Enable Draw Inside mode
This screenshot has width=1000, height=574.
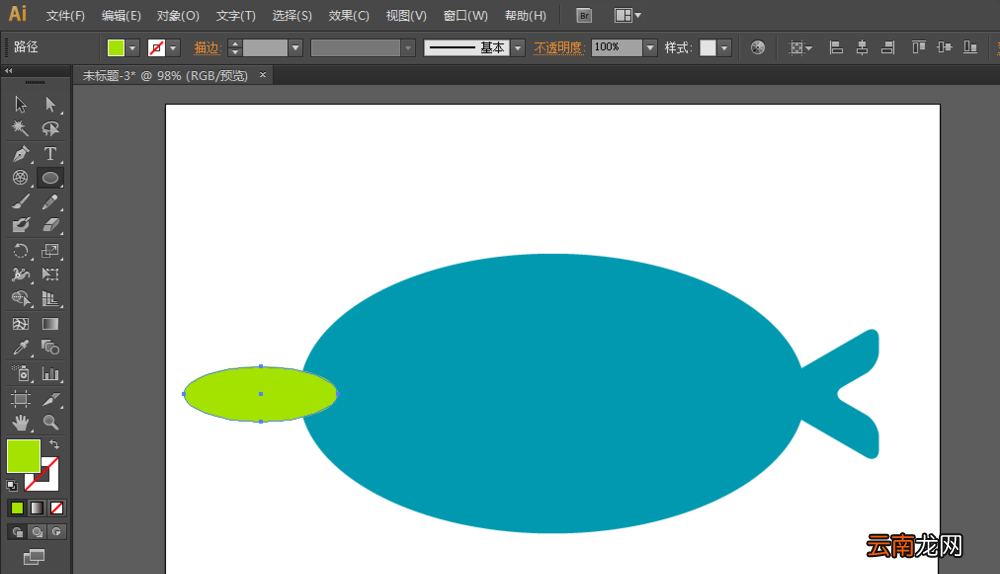pyautogui.click(x=56, y=531)
